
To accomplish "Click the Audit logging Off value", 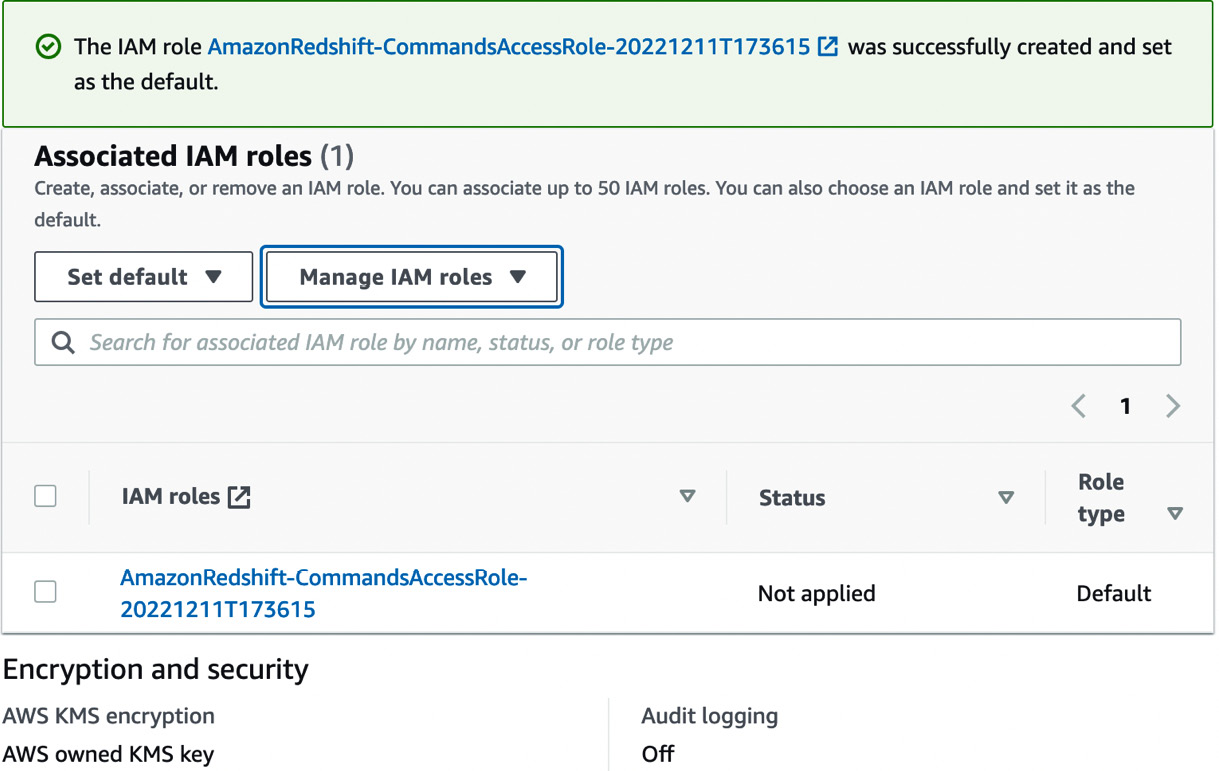I will (658, 754).
